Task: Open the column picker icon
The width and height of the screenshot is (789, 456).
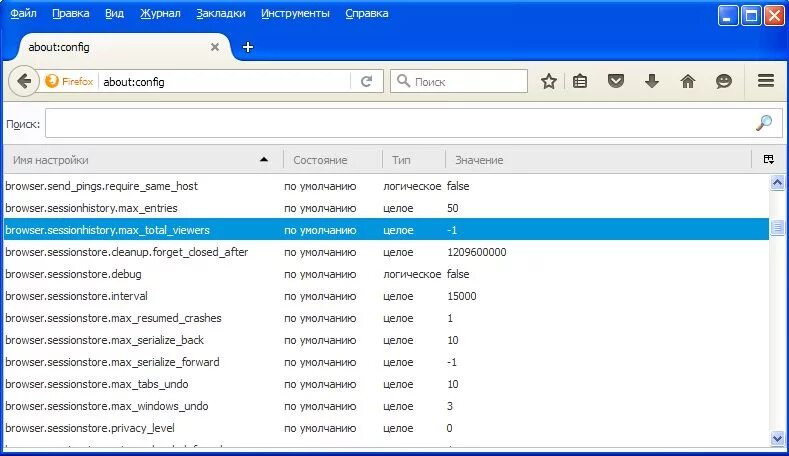Action: point(768,160)
